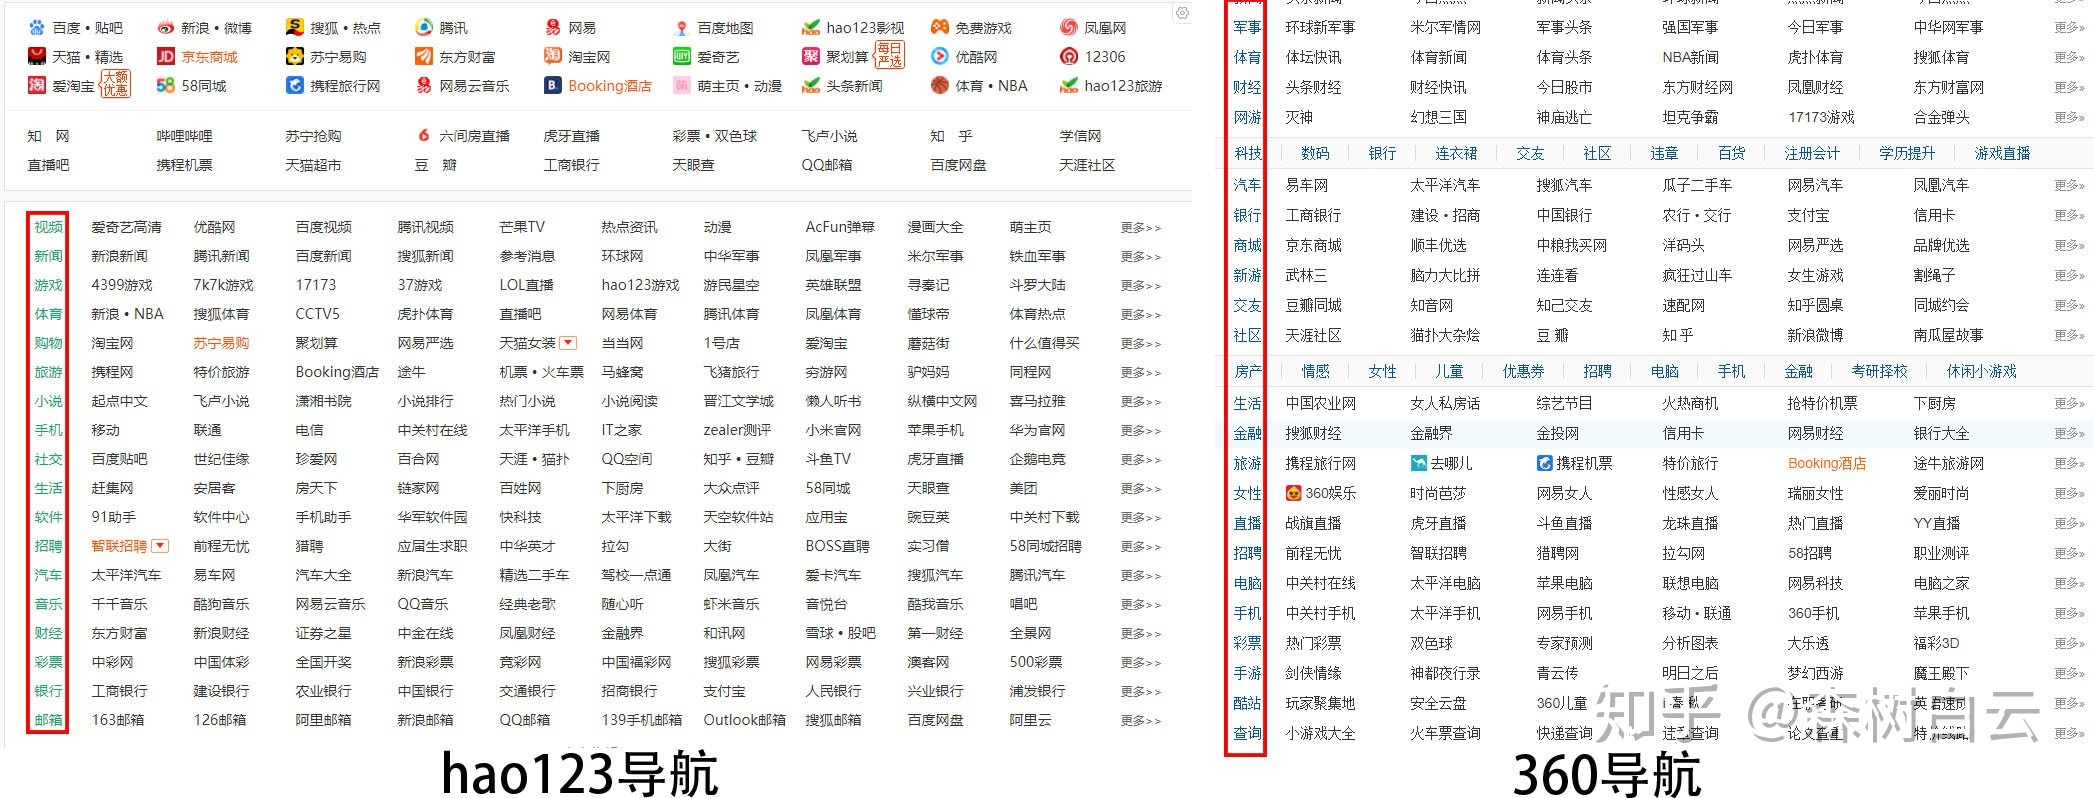This screenshot has height=798, width=2094.
Task: Click the Sina Weibo eye icon
Action: [166, 28]
